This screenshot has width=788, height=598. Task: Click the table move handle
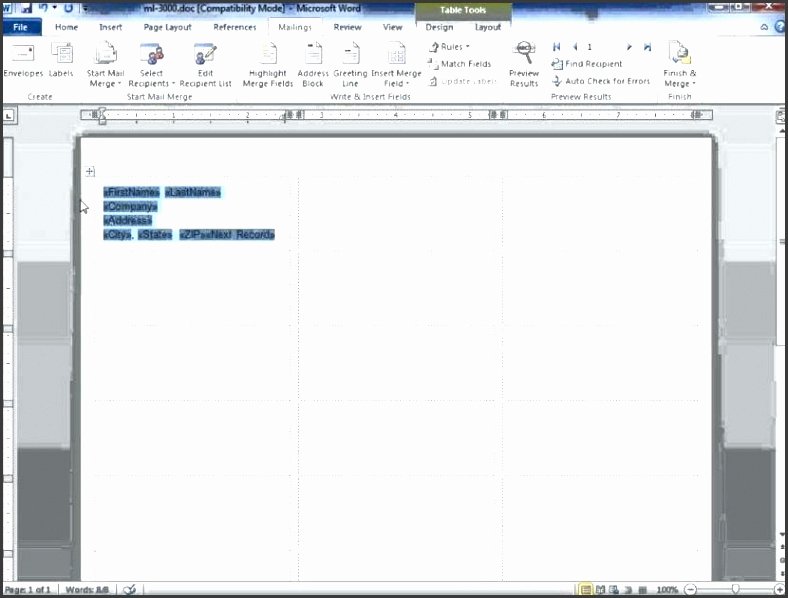coord(90,172)
